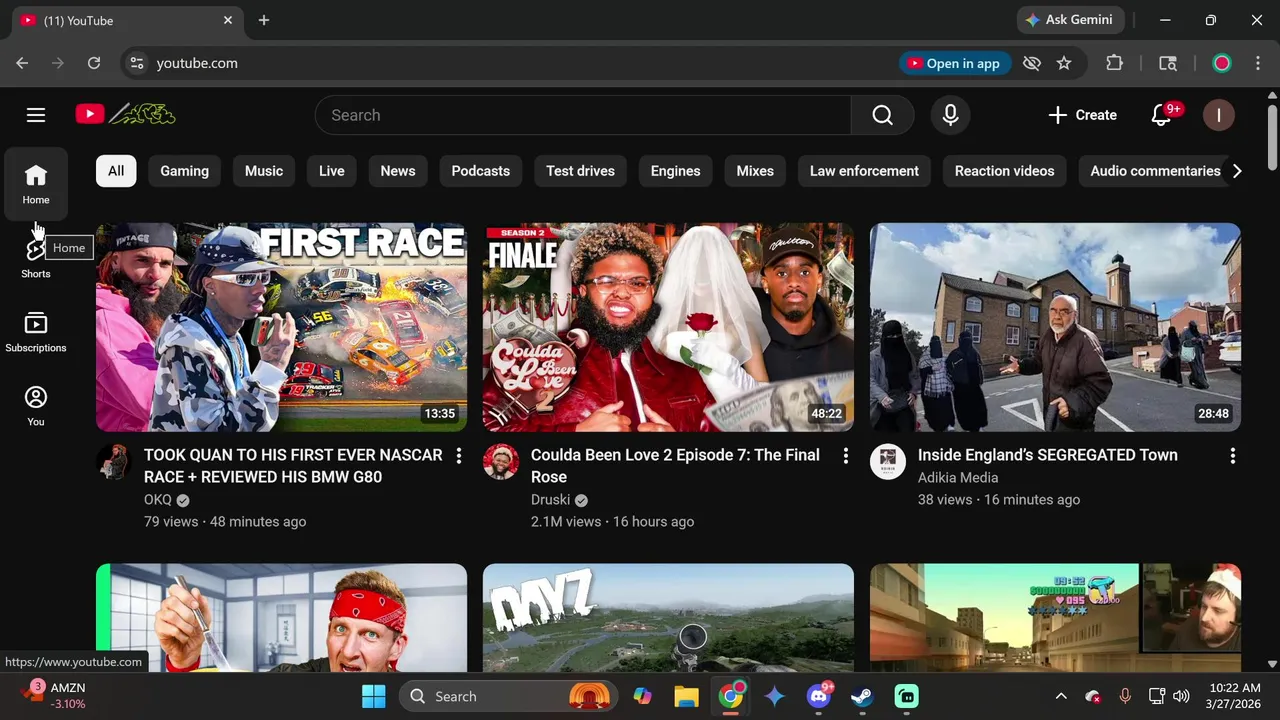Open the media control icon in Chrome toolbar

coord(1168,63)
